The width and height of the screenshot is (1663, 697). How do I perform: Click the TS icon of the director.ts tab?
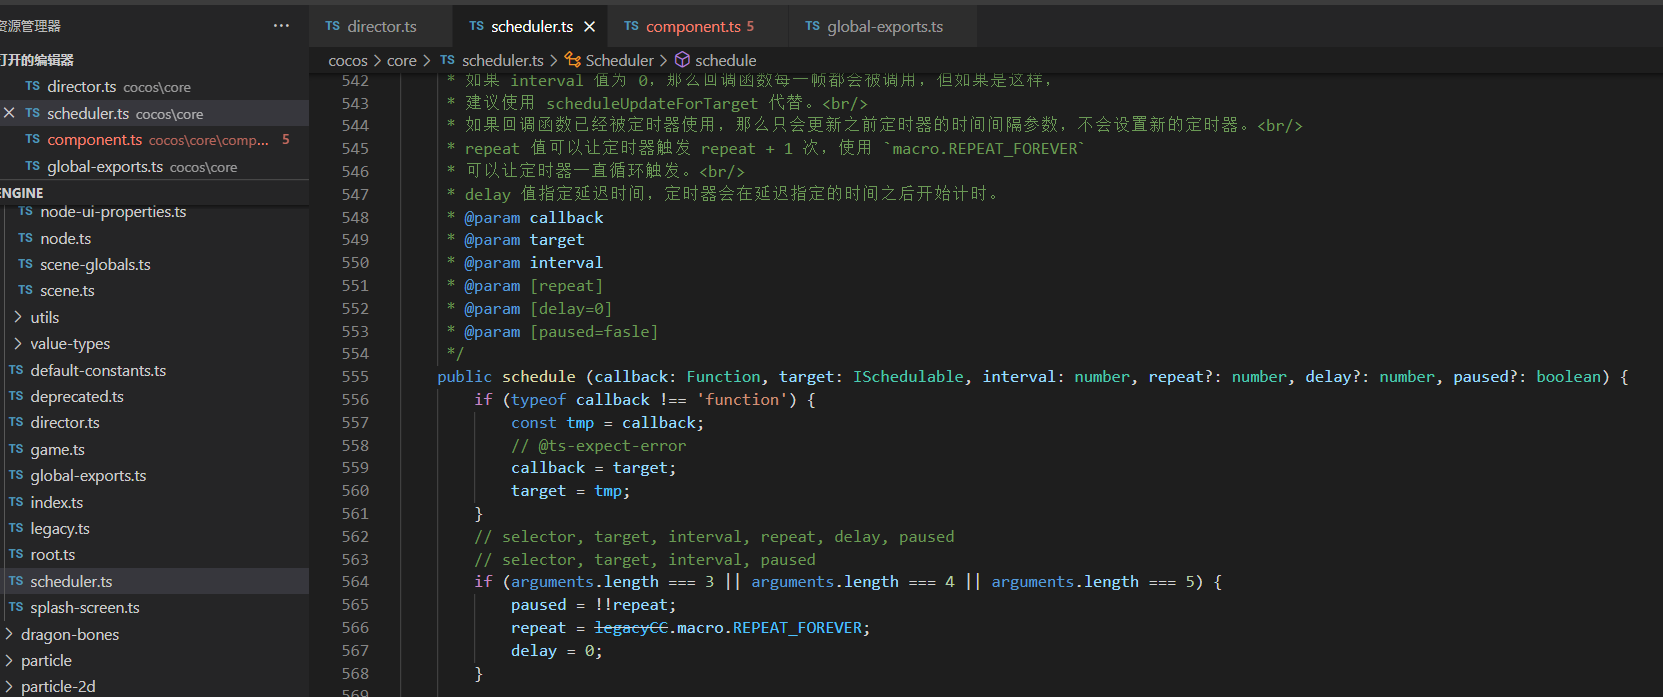point(333,26)
